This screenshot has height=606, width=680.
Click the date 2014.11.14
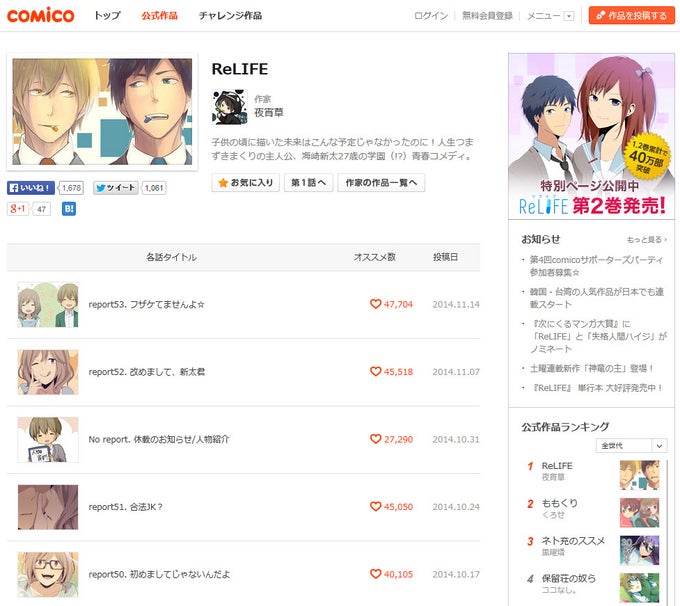(456, 305)
